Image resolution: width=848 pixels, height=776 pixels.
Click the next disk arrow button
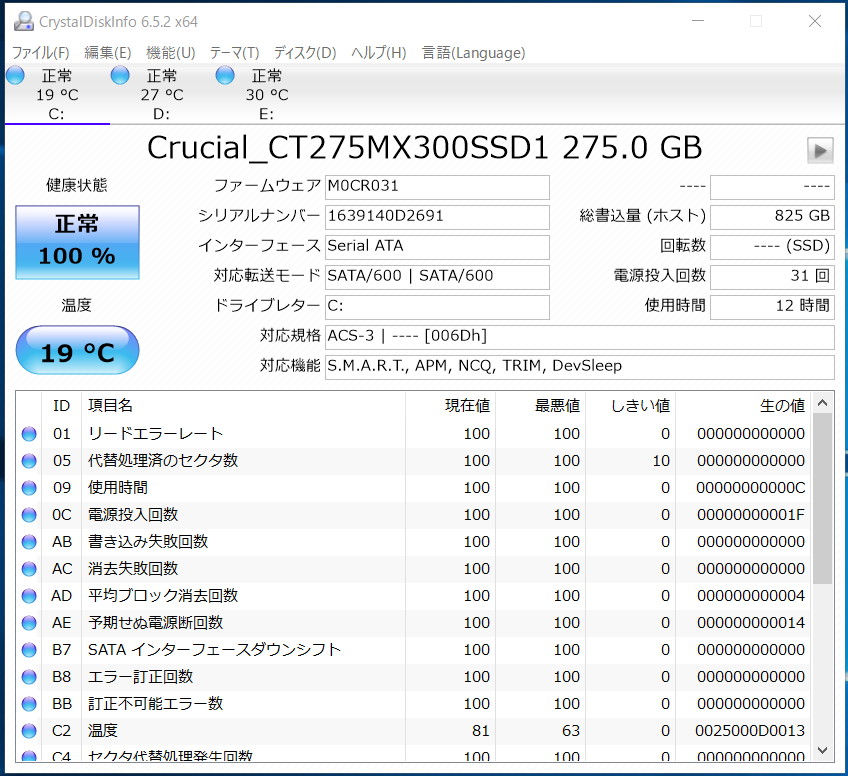click(x=820, y=150)
